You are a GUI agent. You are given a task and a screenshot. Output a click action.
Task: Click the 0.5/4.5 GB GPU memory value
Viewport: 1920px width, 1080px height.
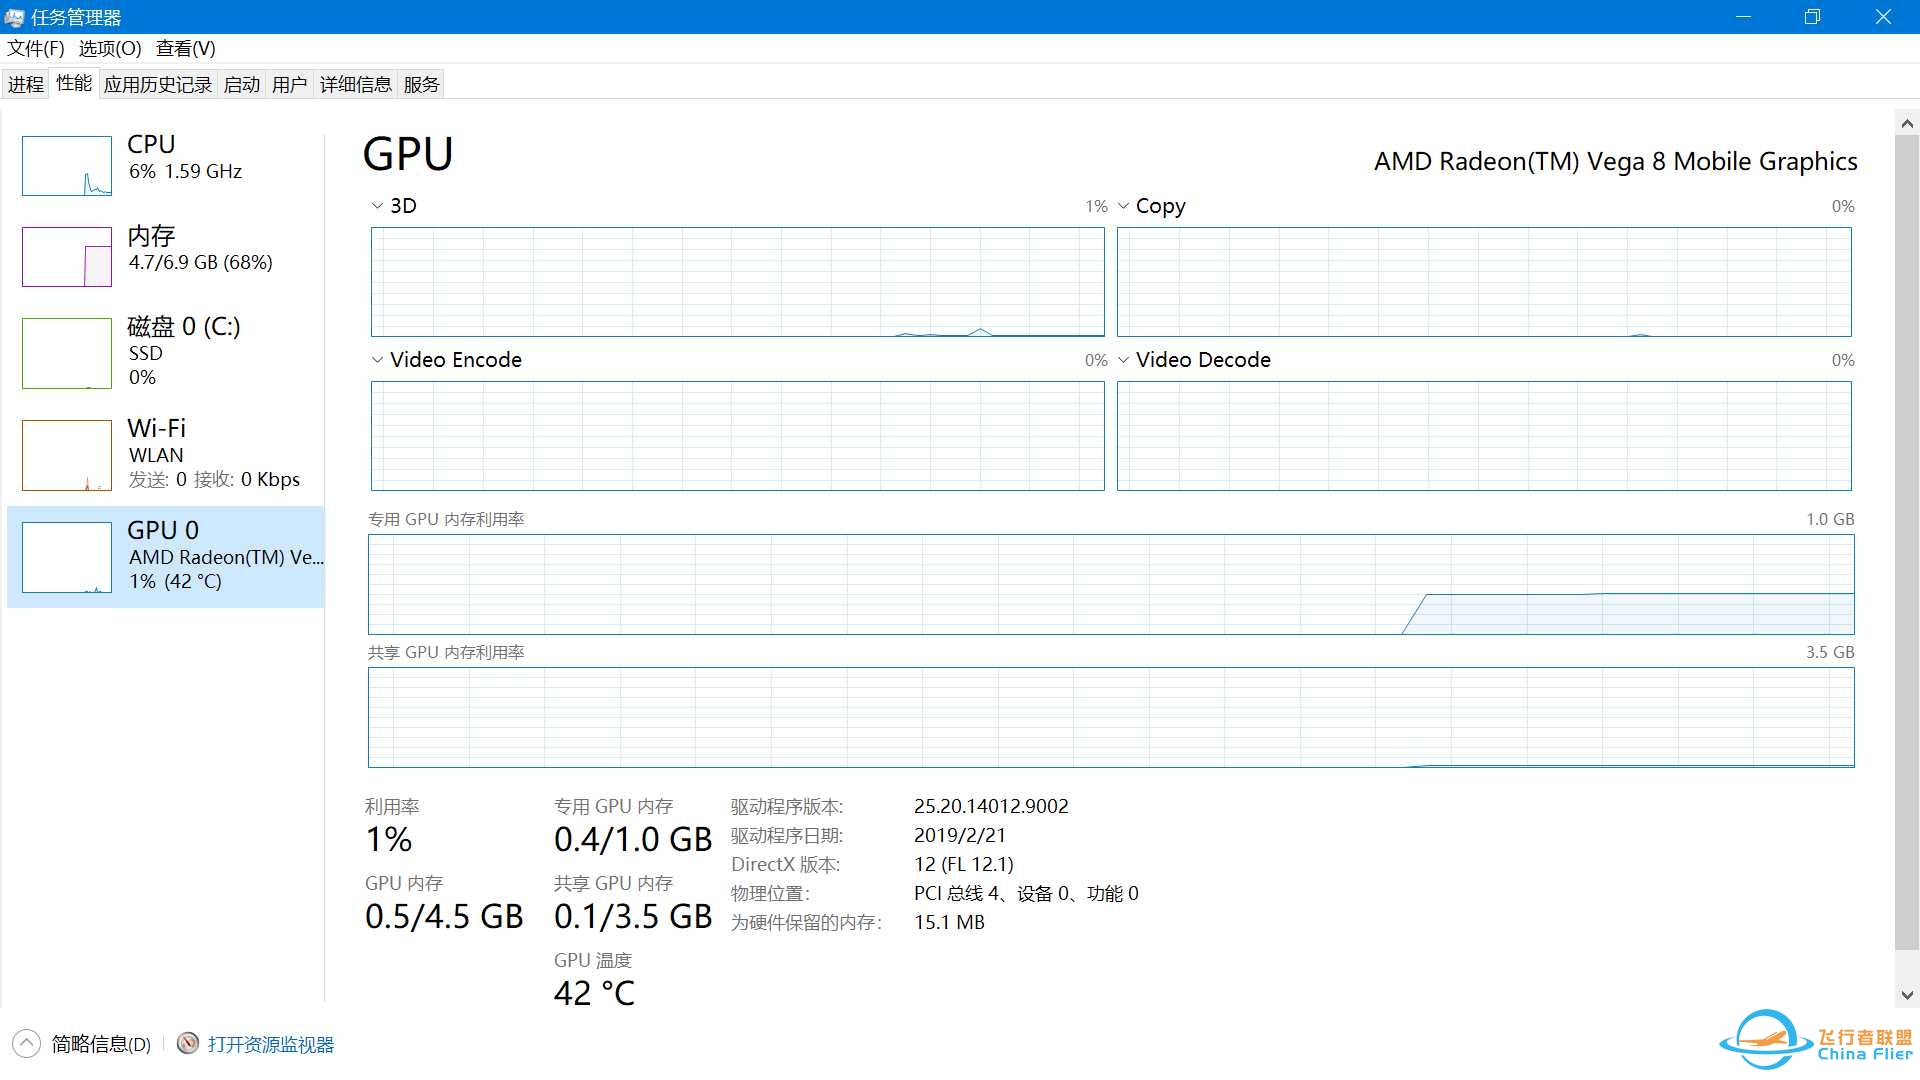point(444,916)
